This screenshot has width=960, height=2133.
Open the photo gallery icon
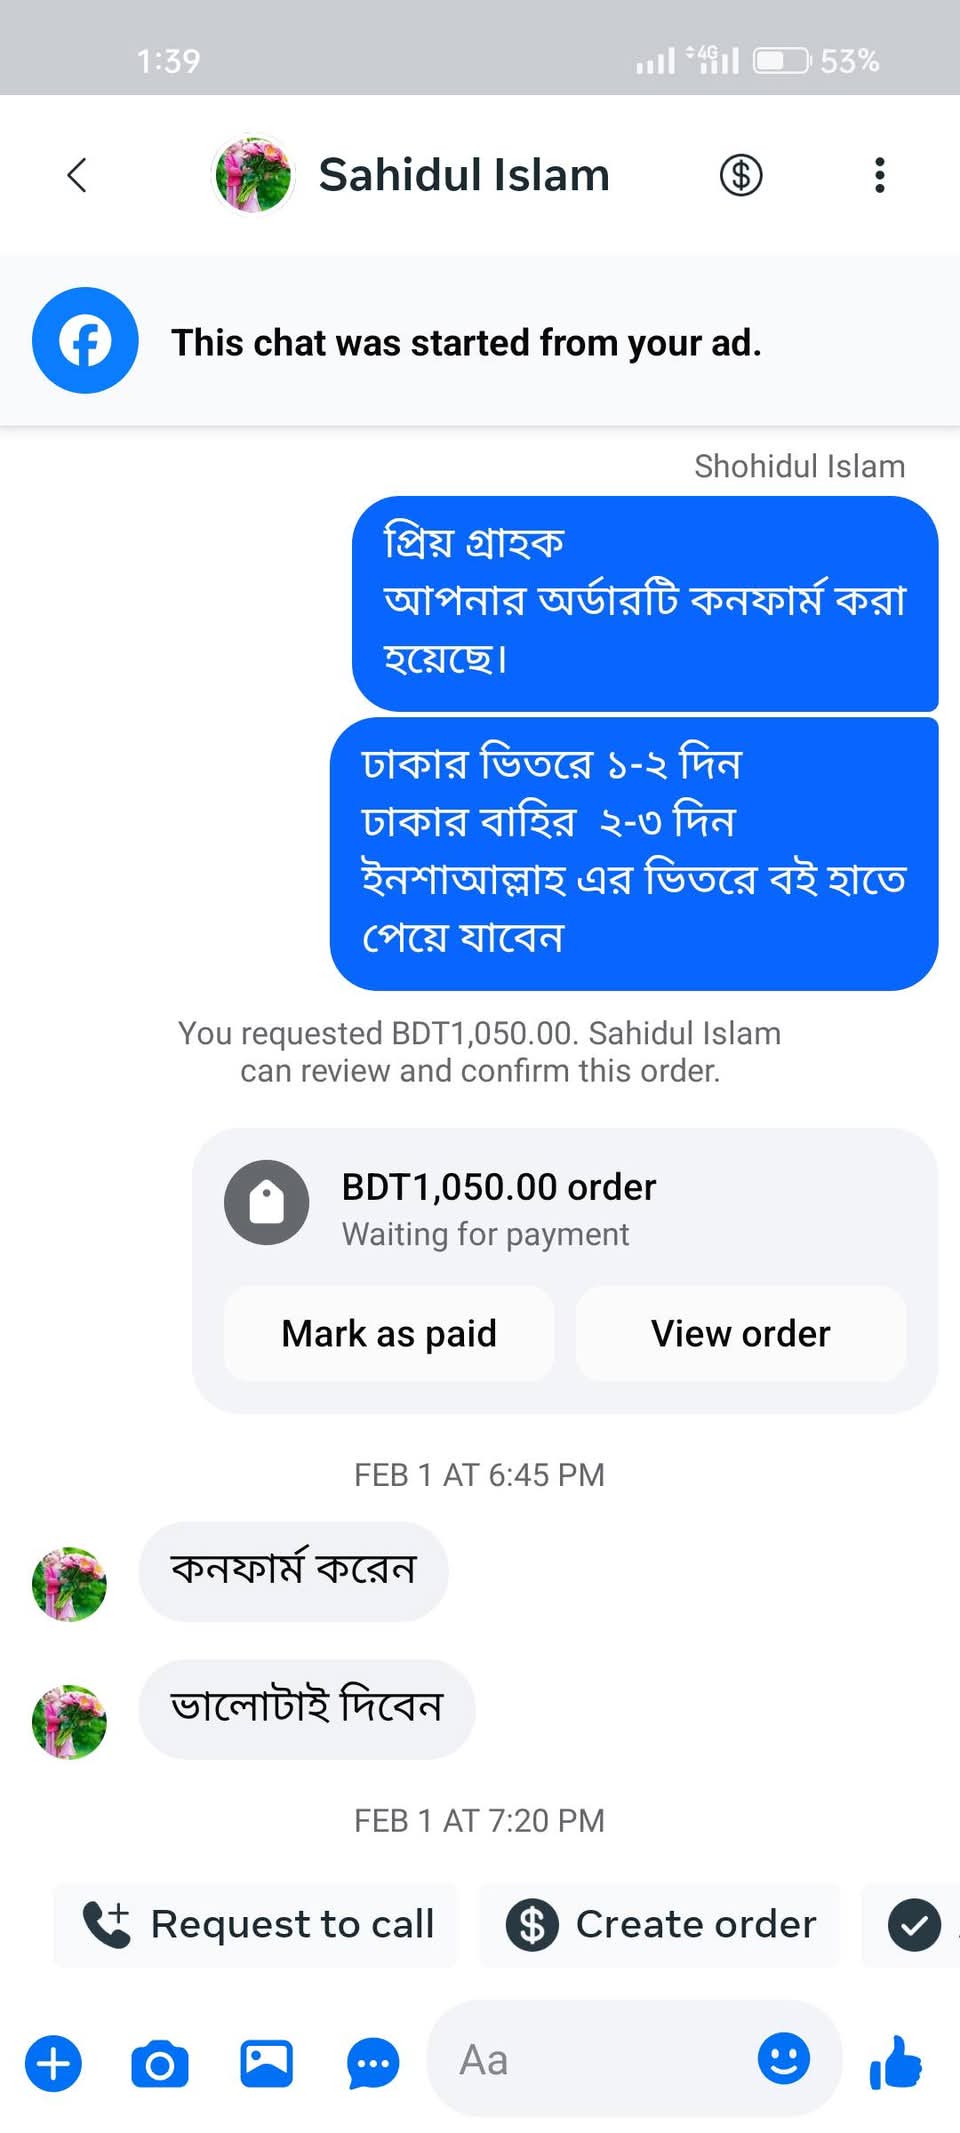[266, 2063]
